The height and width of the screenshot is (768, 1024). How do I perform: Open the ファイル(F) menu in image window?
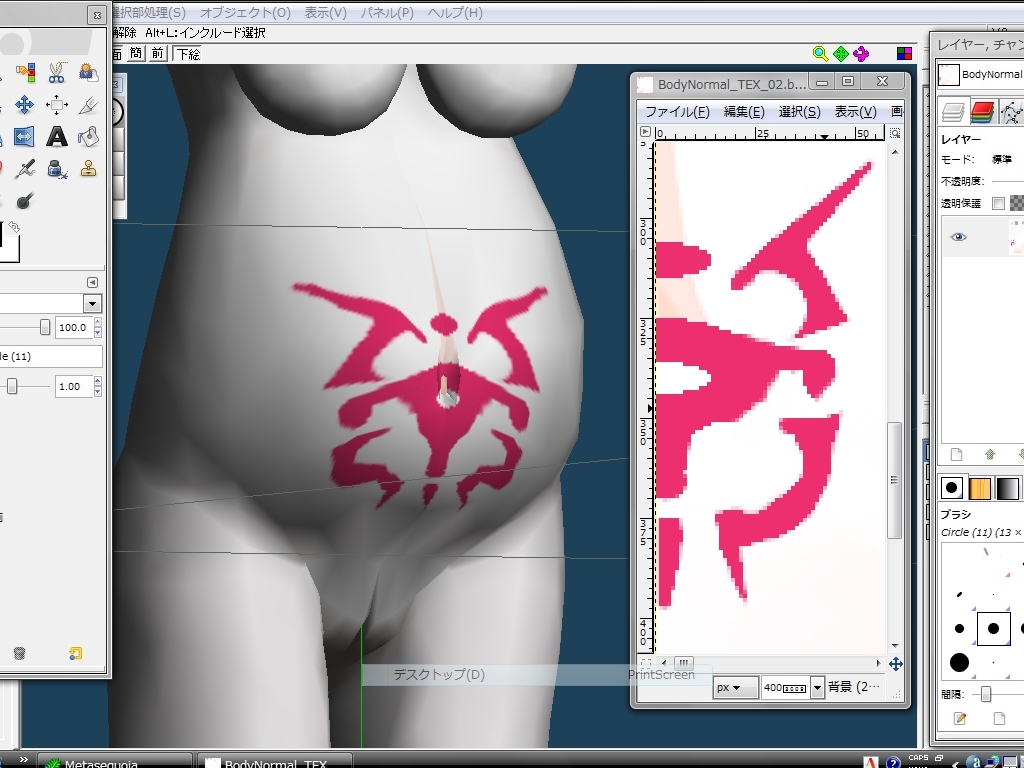coord(676,112)
